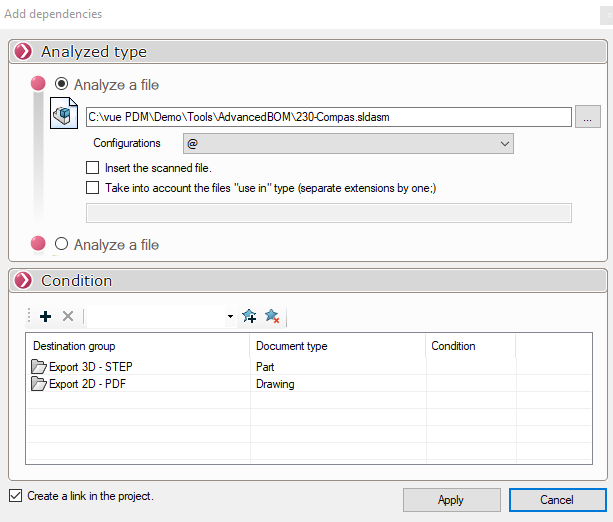613x522 pixels.
Task: Click the gray X delete icon
Action: pos(68,316)
